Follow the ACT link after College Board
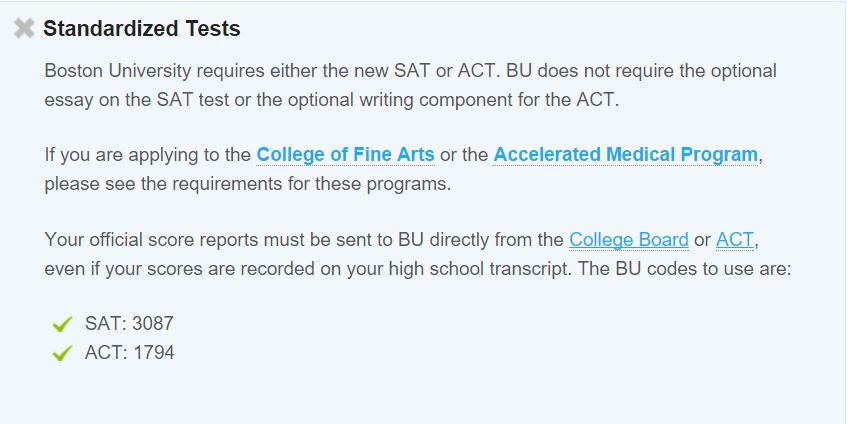The image size is (861, 424). 735,240
